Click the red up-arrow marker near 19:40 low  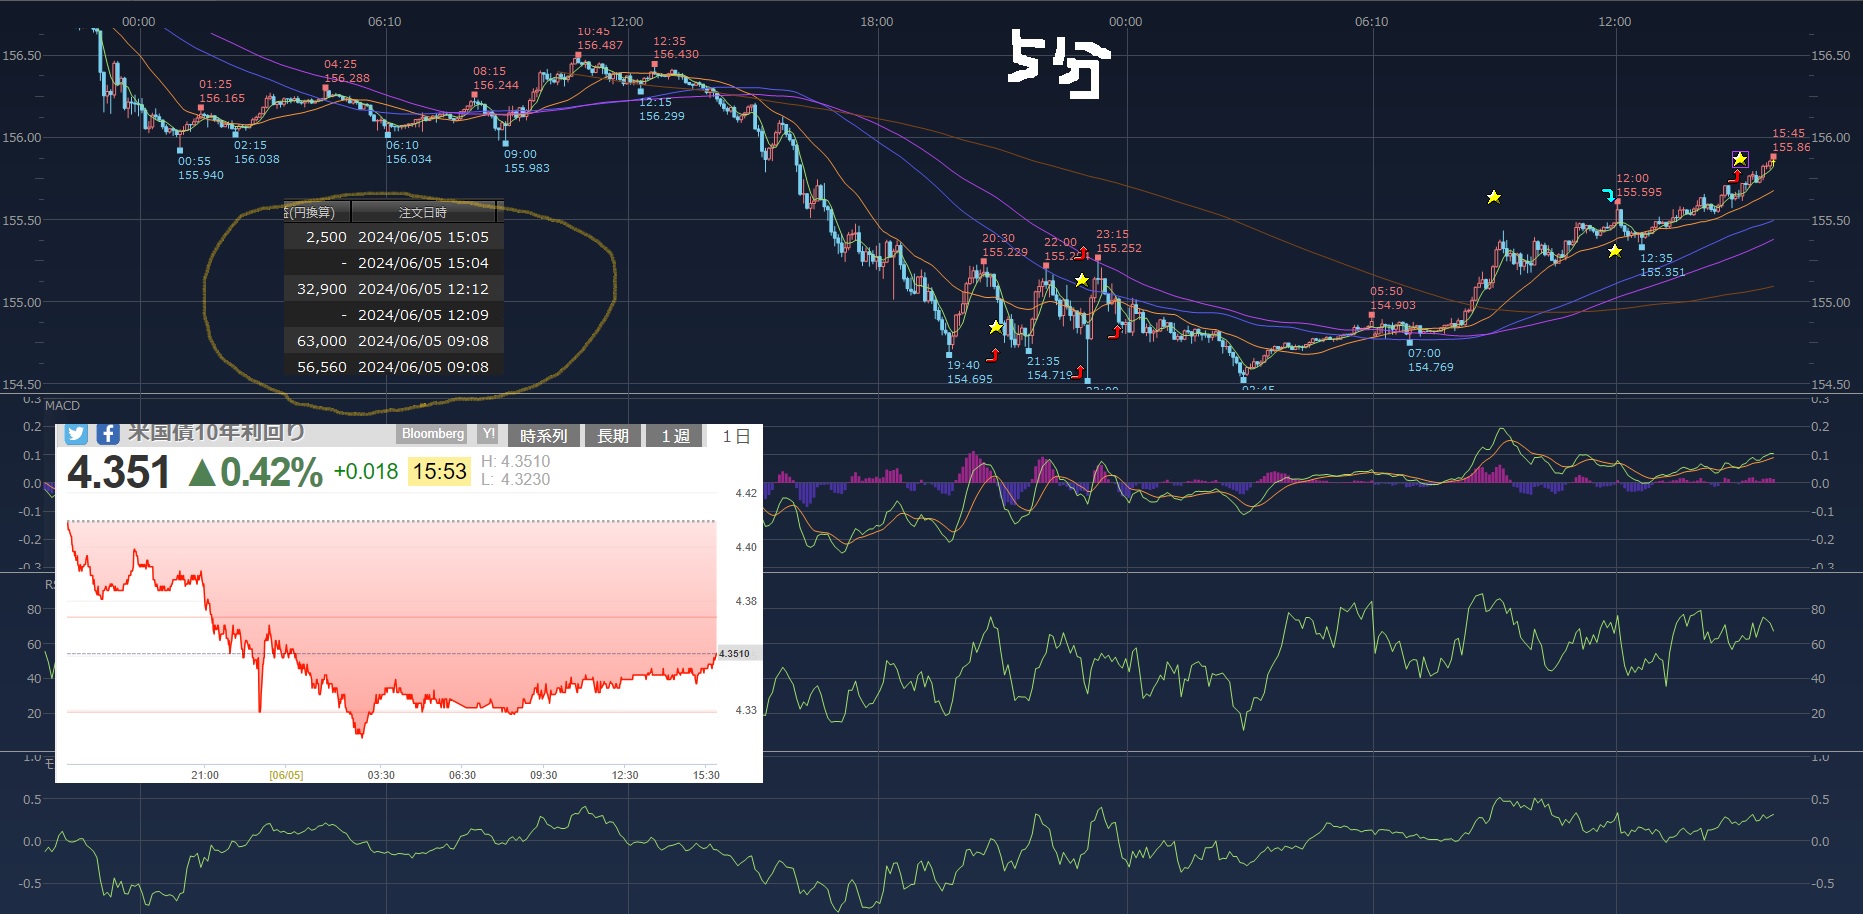(x=992, y=355)
